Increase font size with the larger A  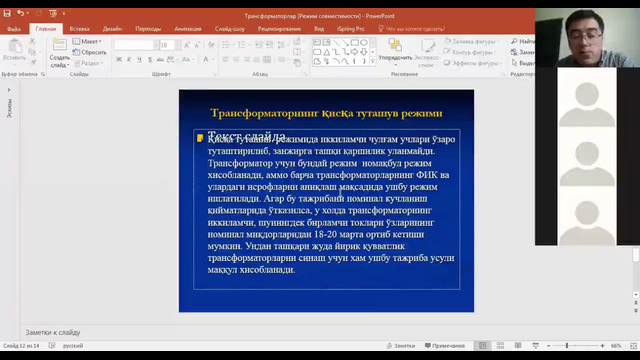pos(187,45)
